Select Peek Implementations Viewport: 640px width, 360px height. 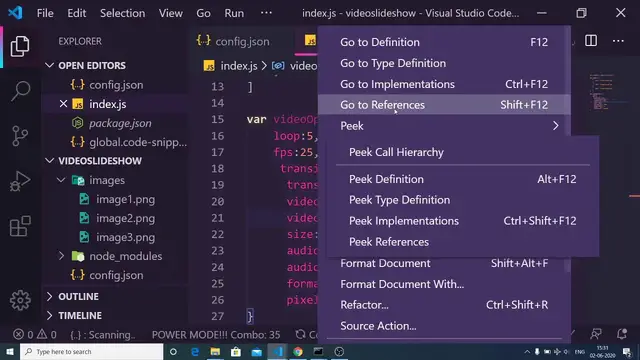[x=463, y=221]
